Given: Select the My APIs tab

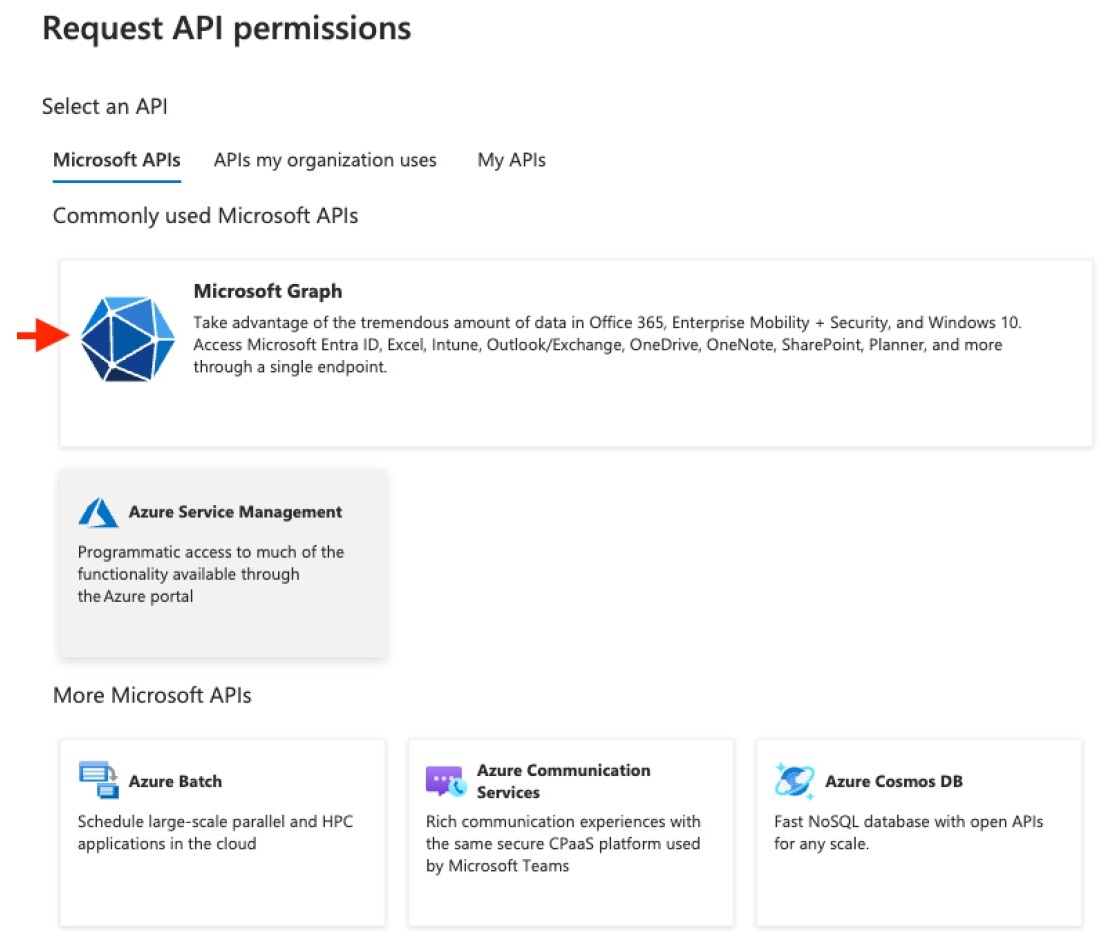Looking at the screenshot, I should 511,160.
